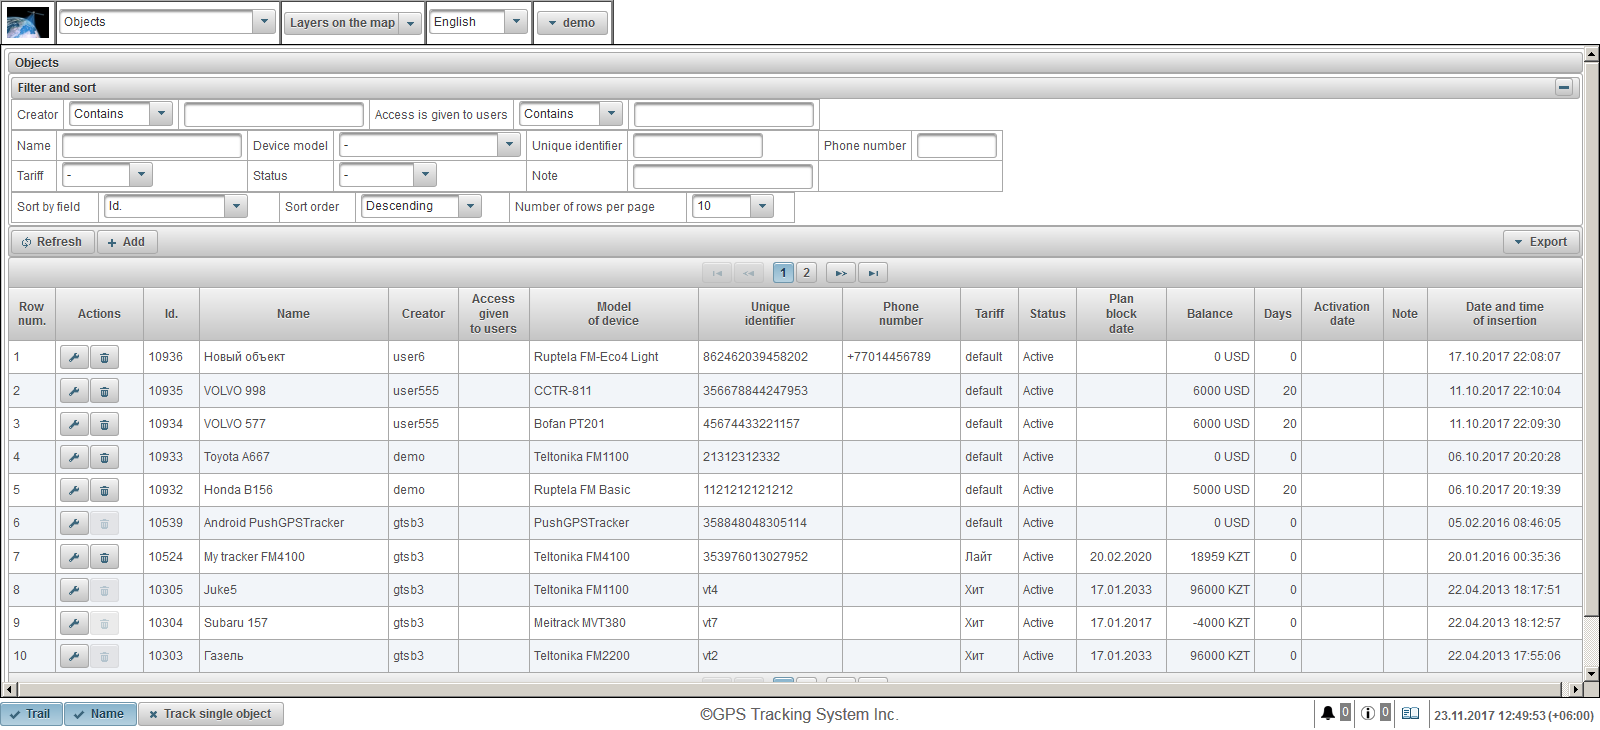This screenshot has width=1600, height=730.
Task: Click the edit wrench icon for VOLVO 998
Action: coord(74,391)
